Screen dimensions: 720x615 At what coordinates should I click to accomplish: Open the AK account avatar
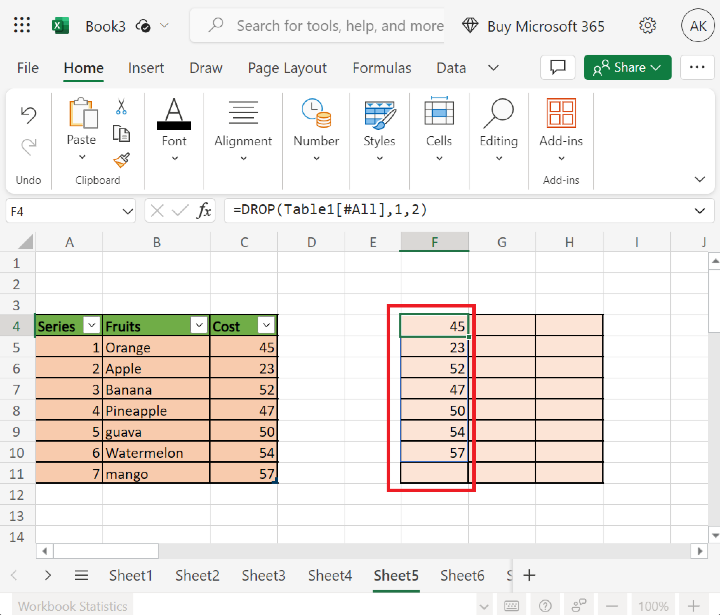pos(698,26)
